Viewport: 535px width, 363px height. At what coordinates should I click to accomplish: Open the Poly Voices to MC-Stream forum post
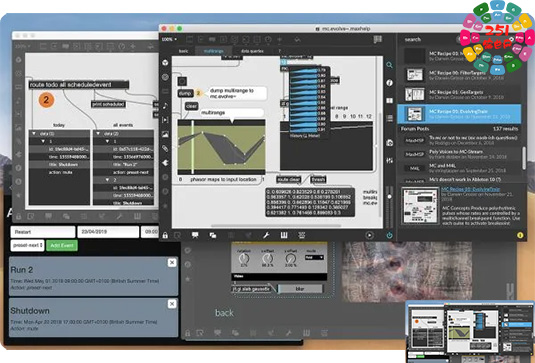tap(459, 154)
